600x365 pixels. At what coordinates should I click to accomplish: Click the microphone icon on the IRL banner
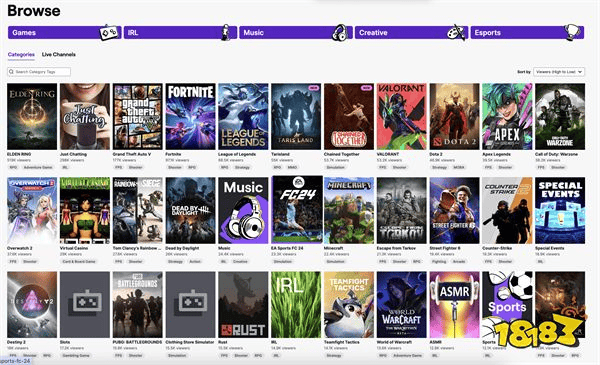click(226, 33)
